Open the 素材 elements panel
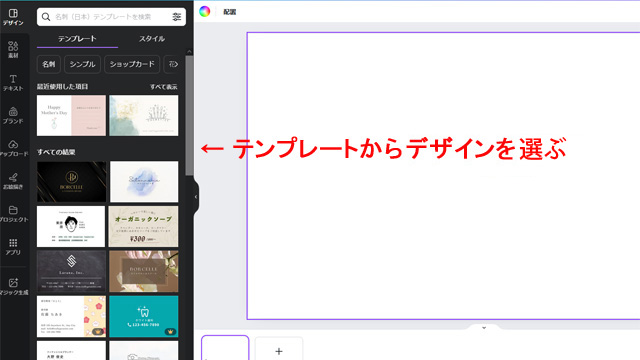 click(x=13, y=50)
